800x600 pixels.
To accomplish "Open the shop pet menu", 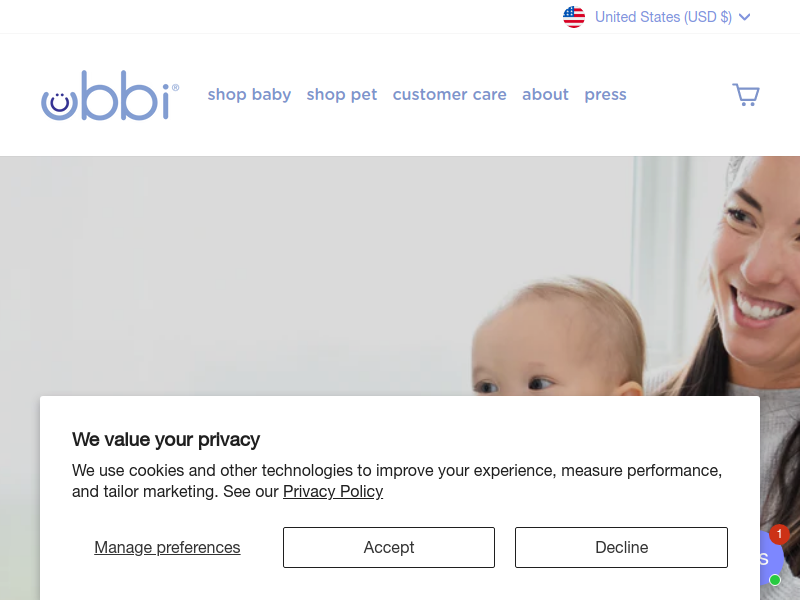I will click(x=342, y=95).
